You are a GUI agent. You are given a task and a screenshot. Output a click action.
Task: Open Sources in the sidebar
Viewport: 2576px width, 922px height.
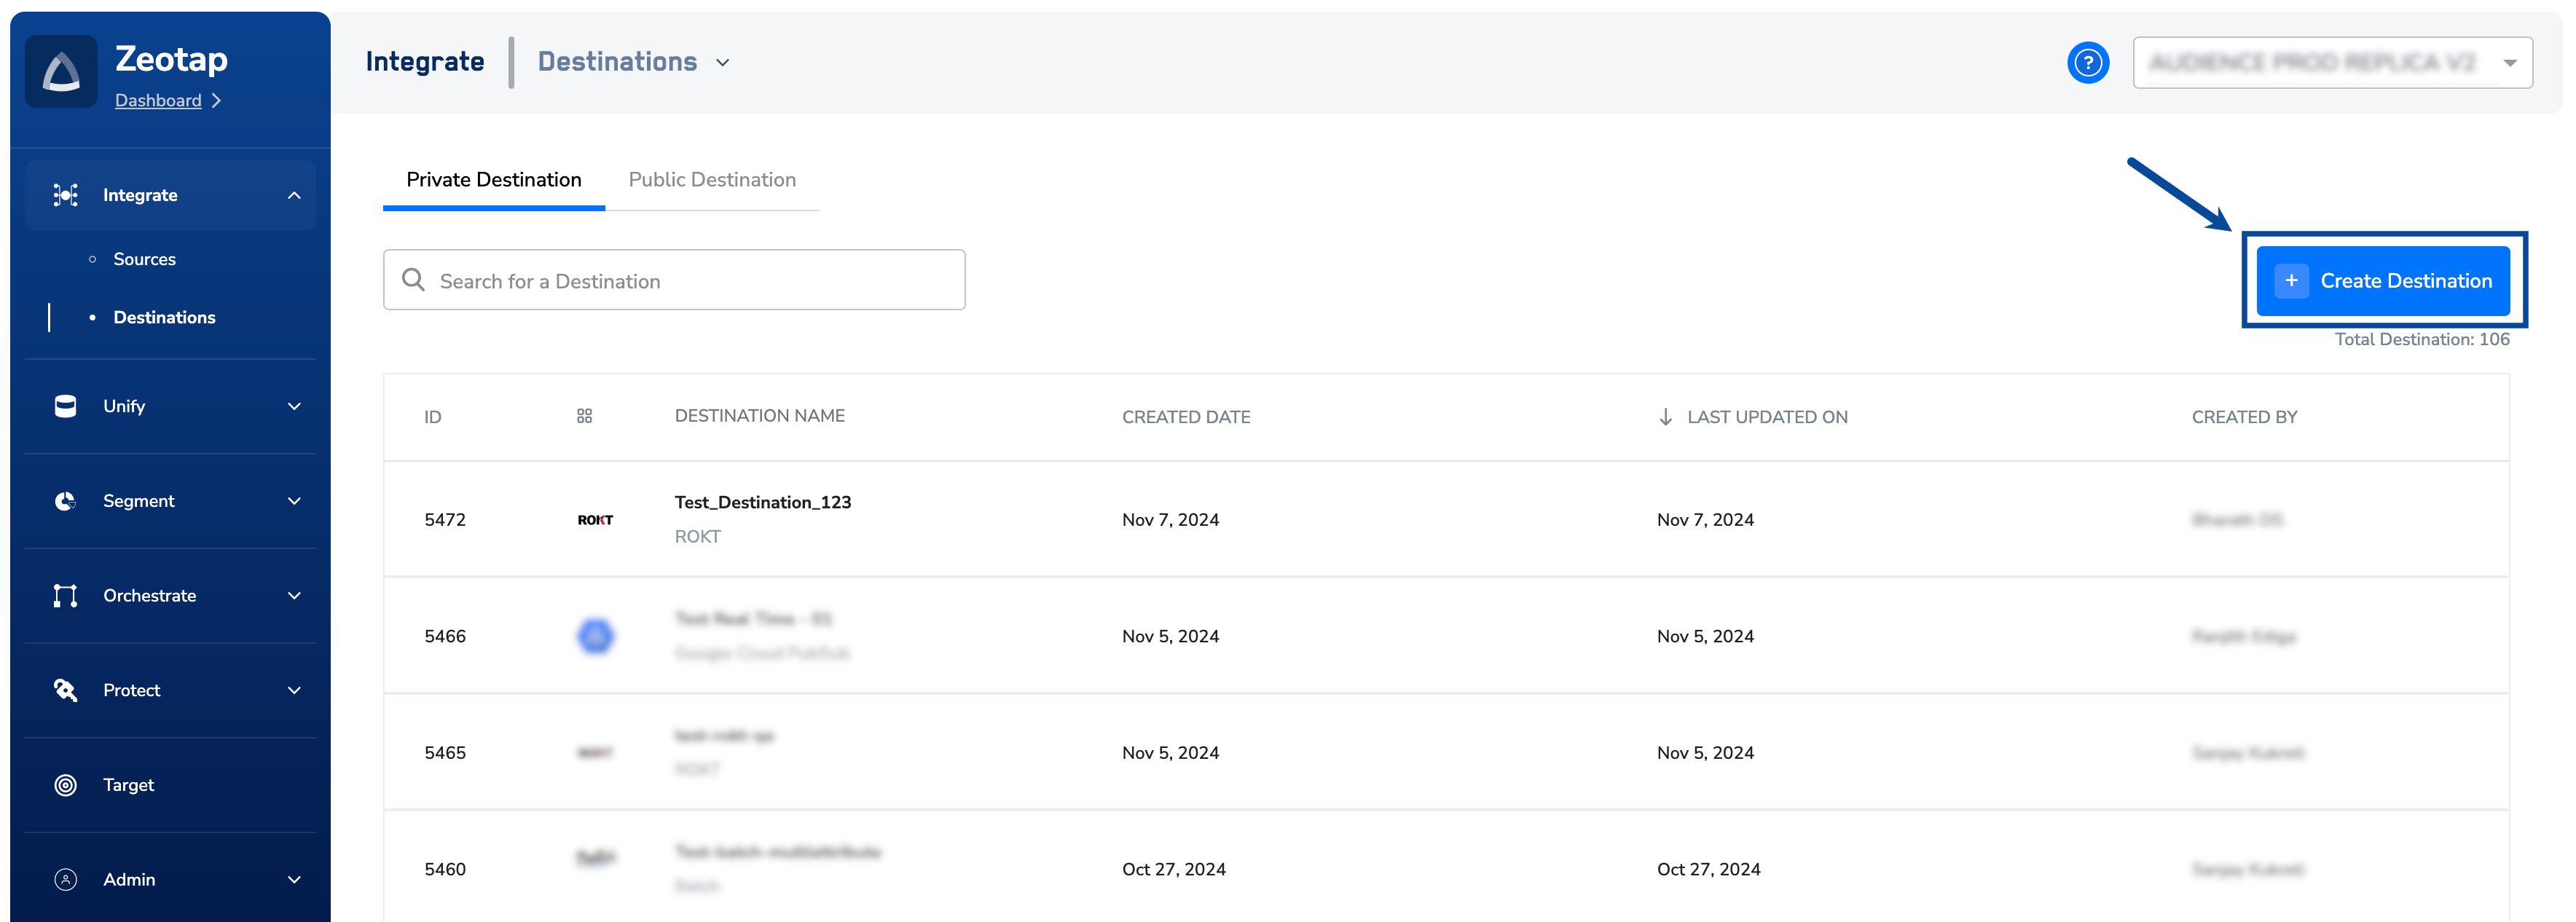(145, 259)
